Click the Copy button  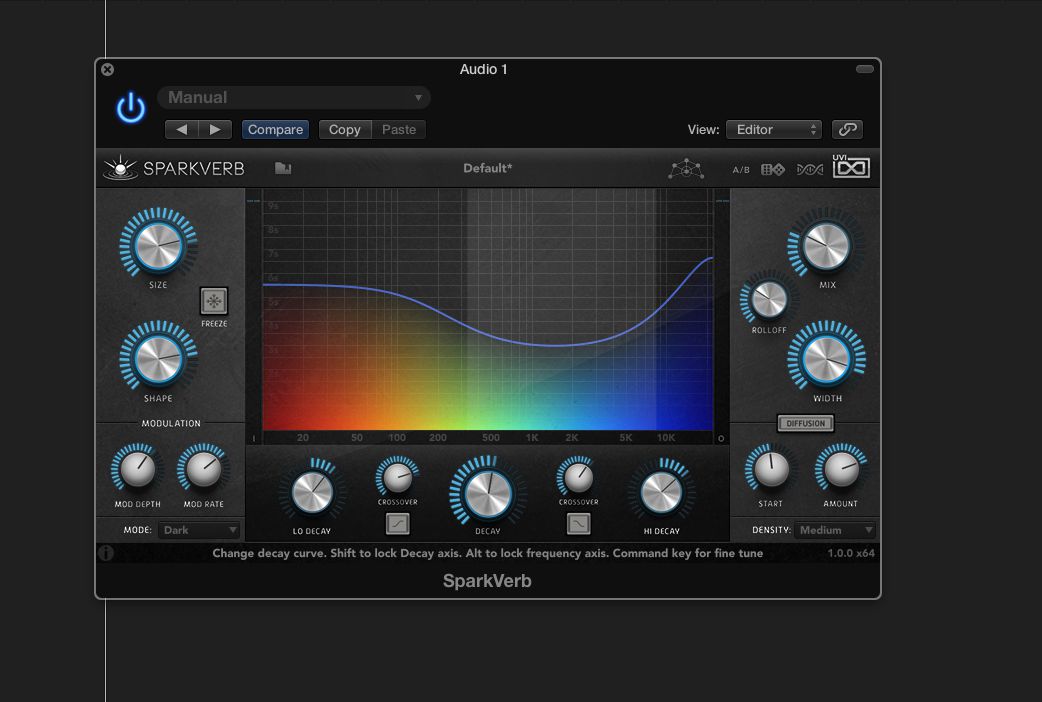(x=345, y=130)
